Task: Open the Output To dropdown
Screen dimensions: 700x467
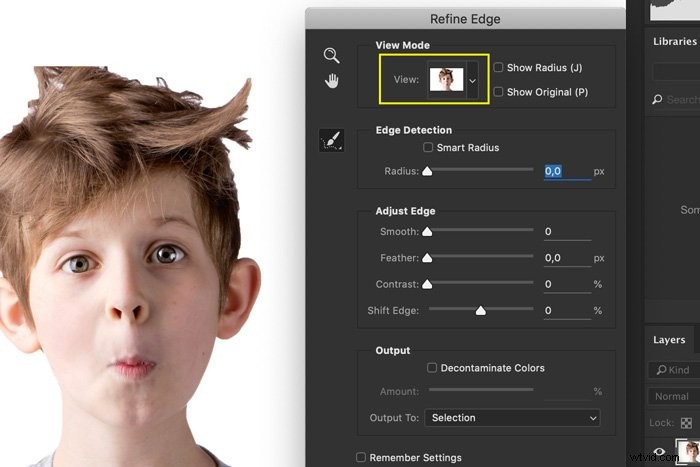Action: (512, 418)
